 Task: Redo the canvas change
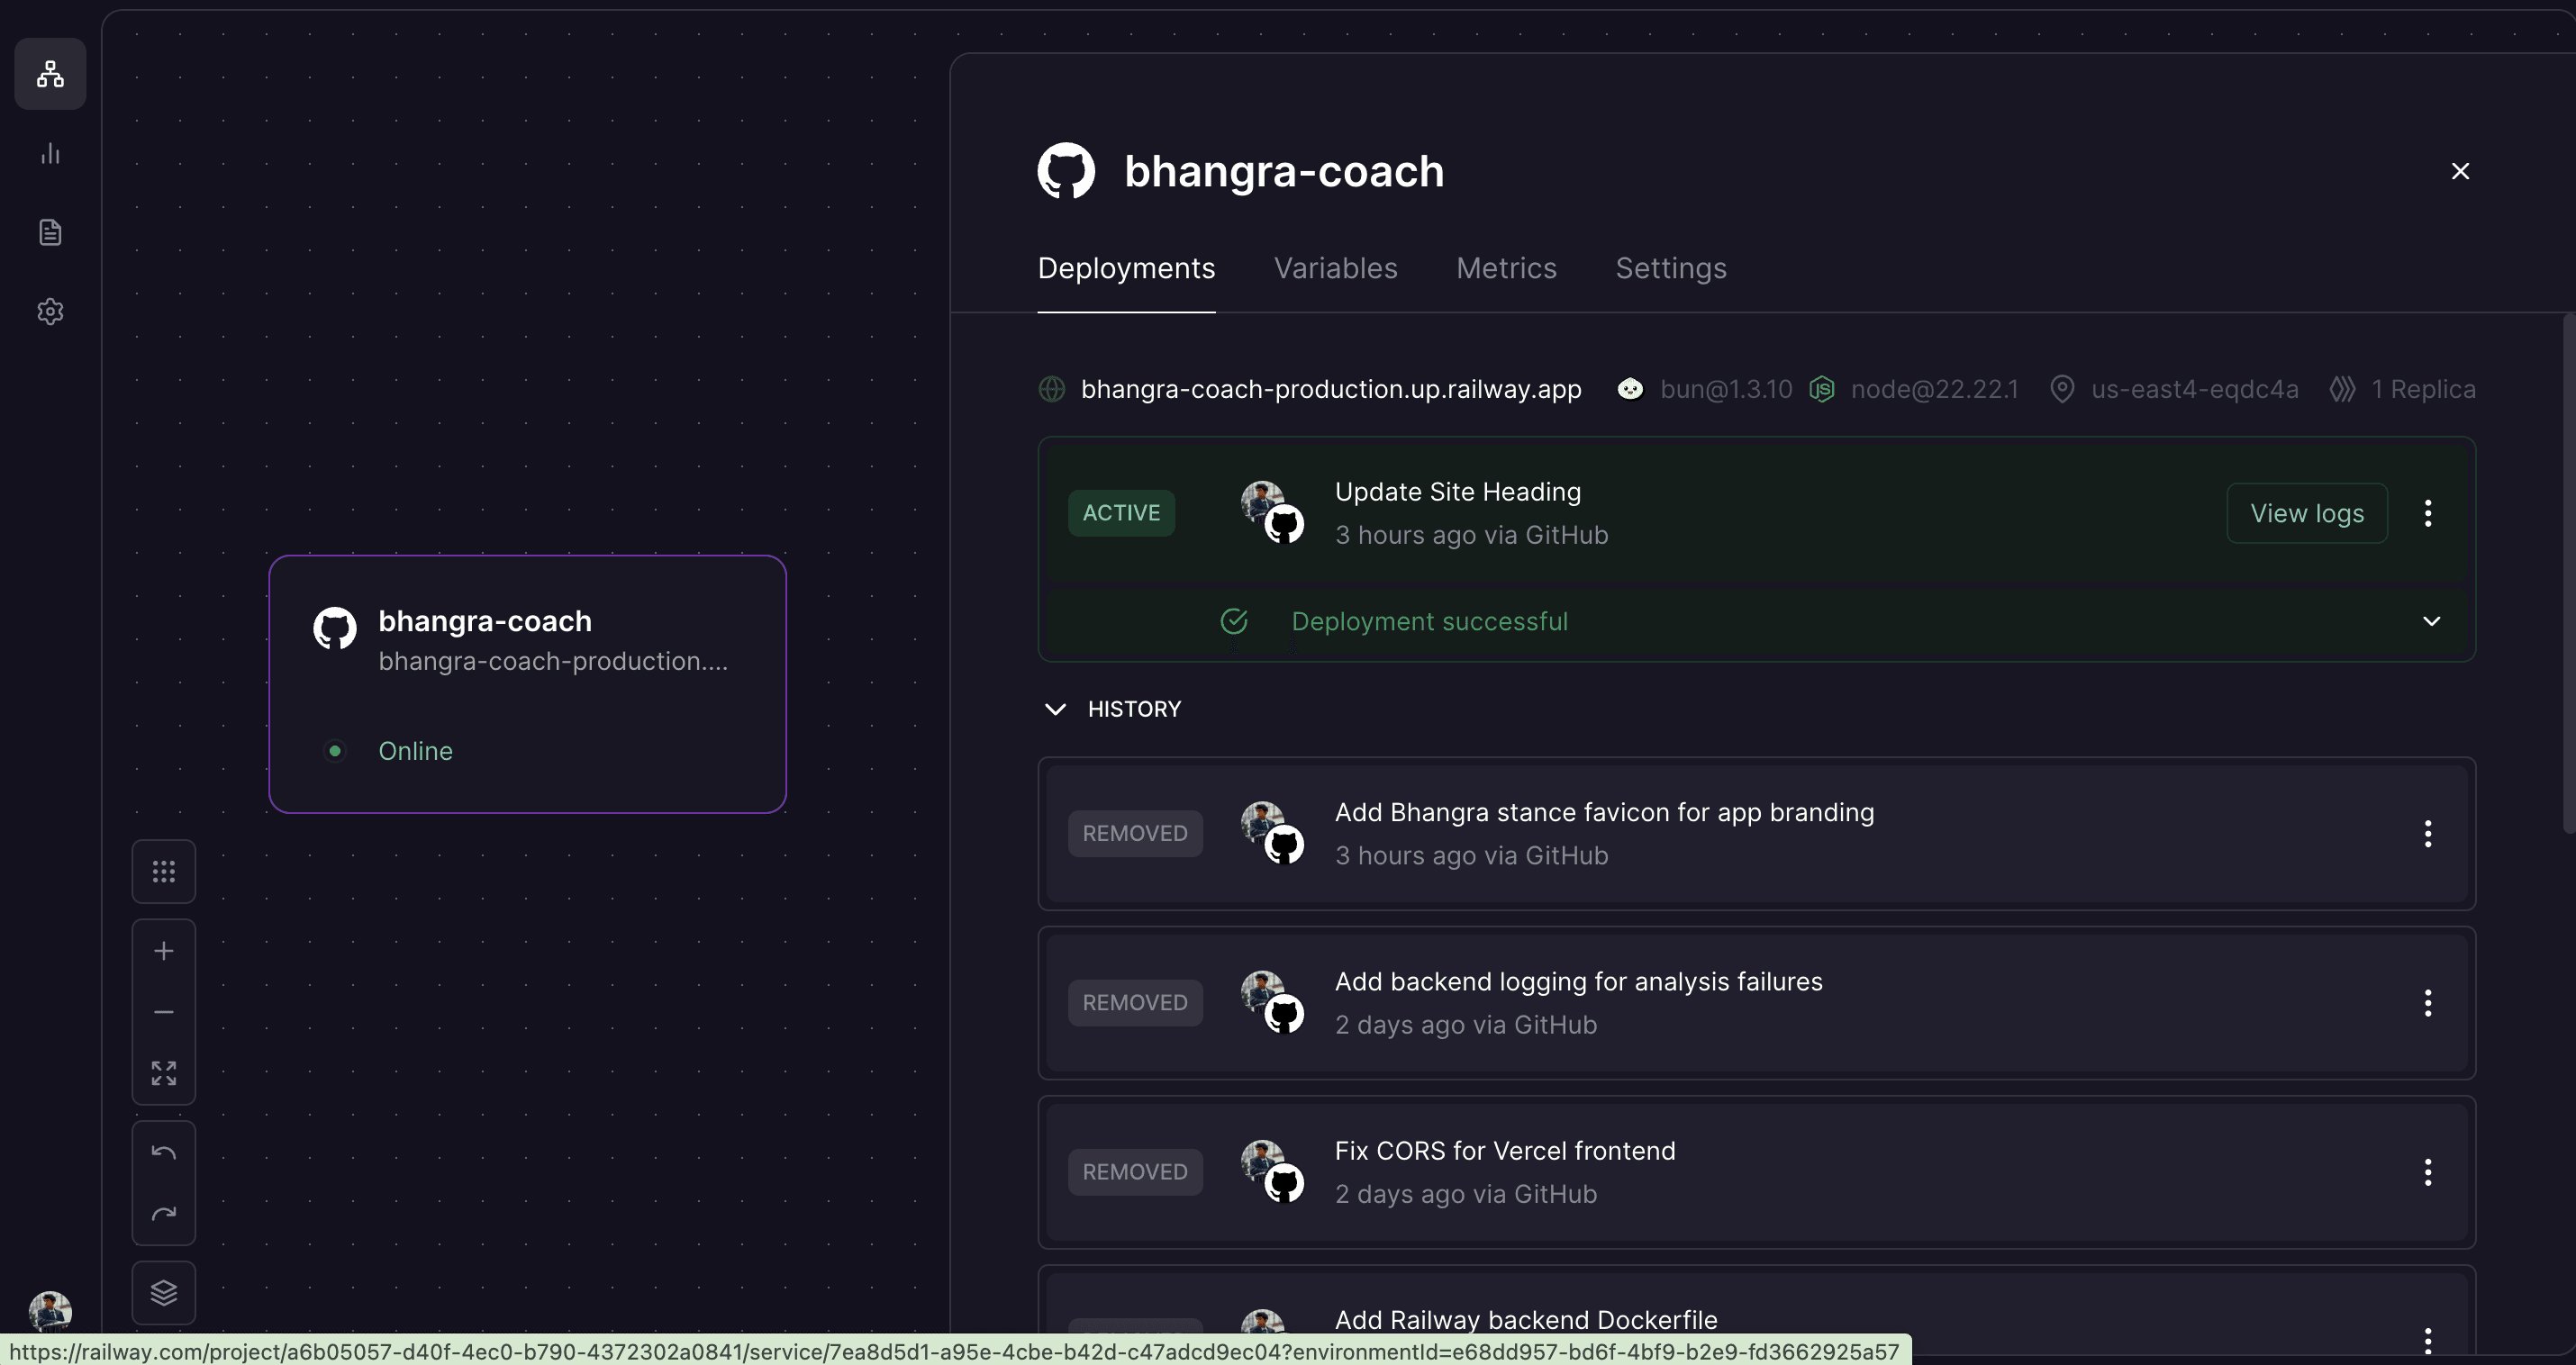point(164,1213)
